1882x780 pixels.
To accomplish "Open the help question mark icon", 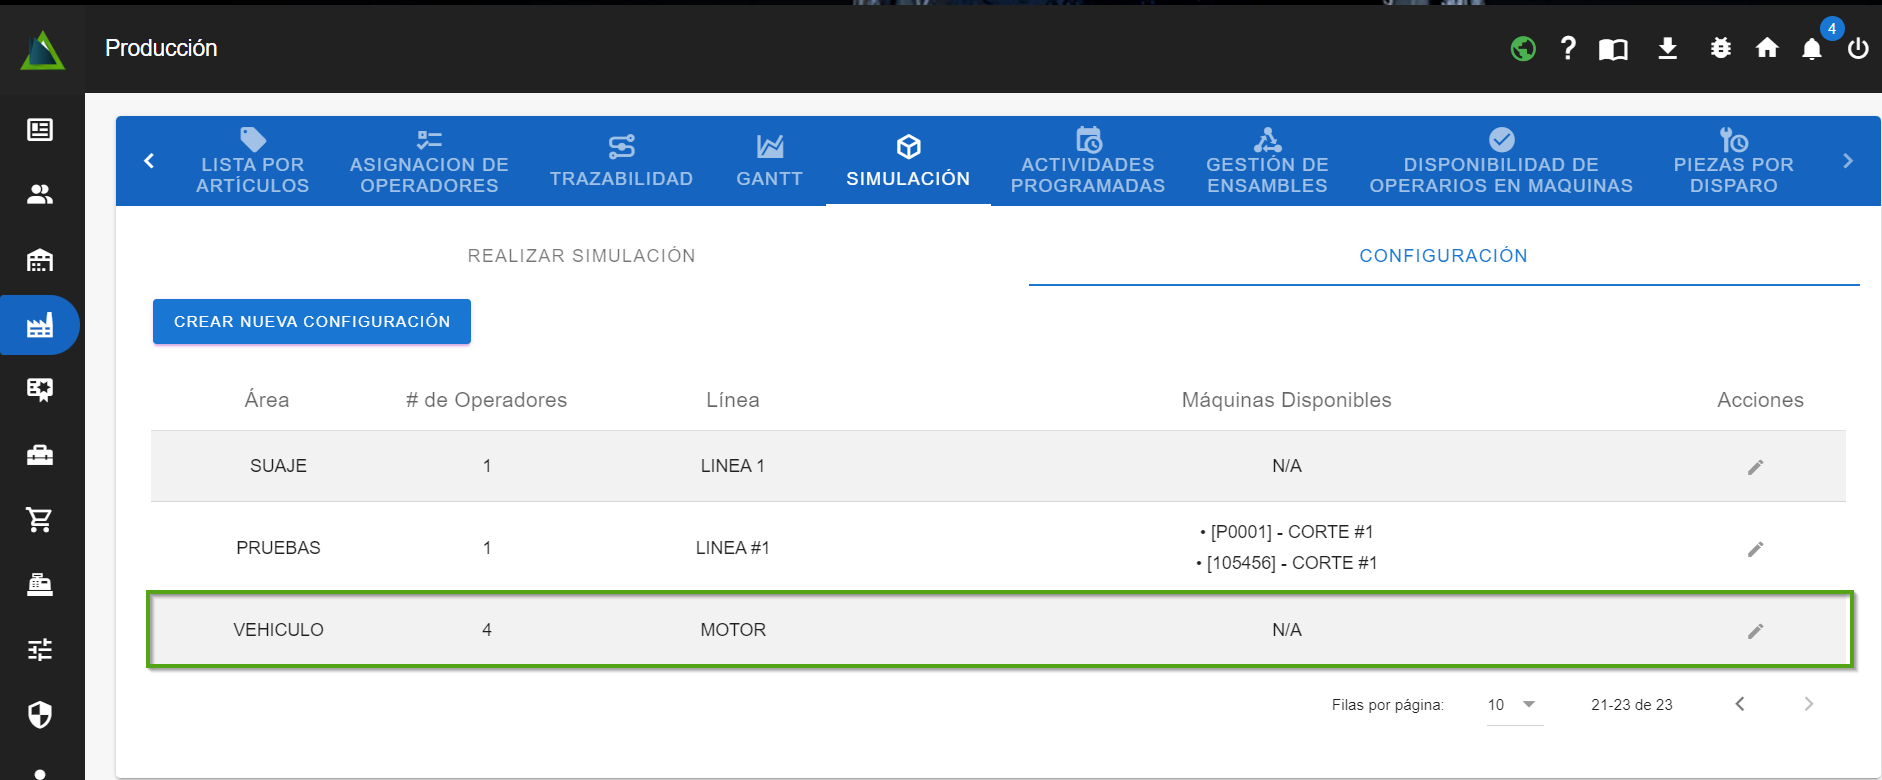I will tap(1568, 48).
